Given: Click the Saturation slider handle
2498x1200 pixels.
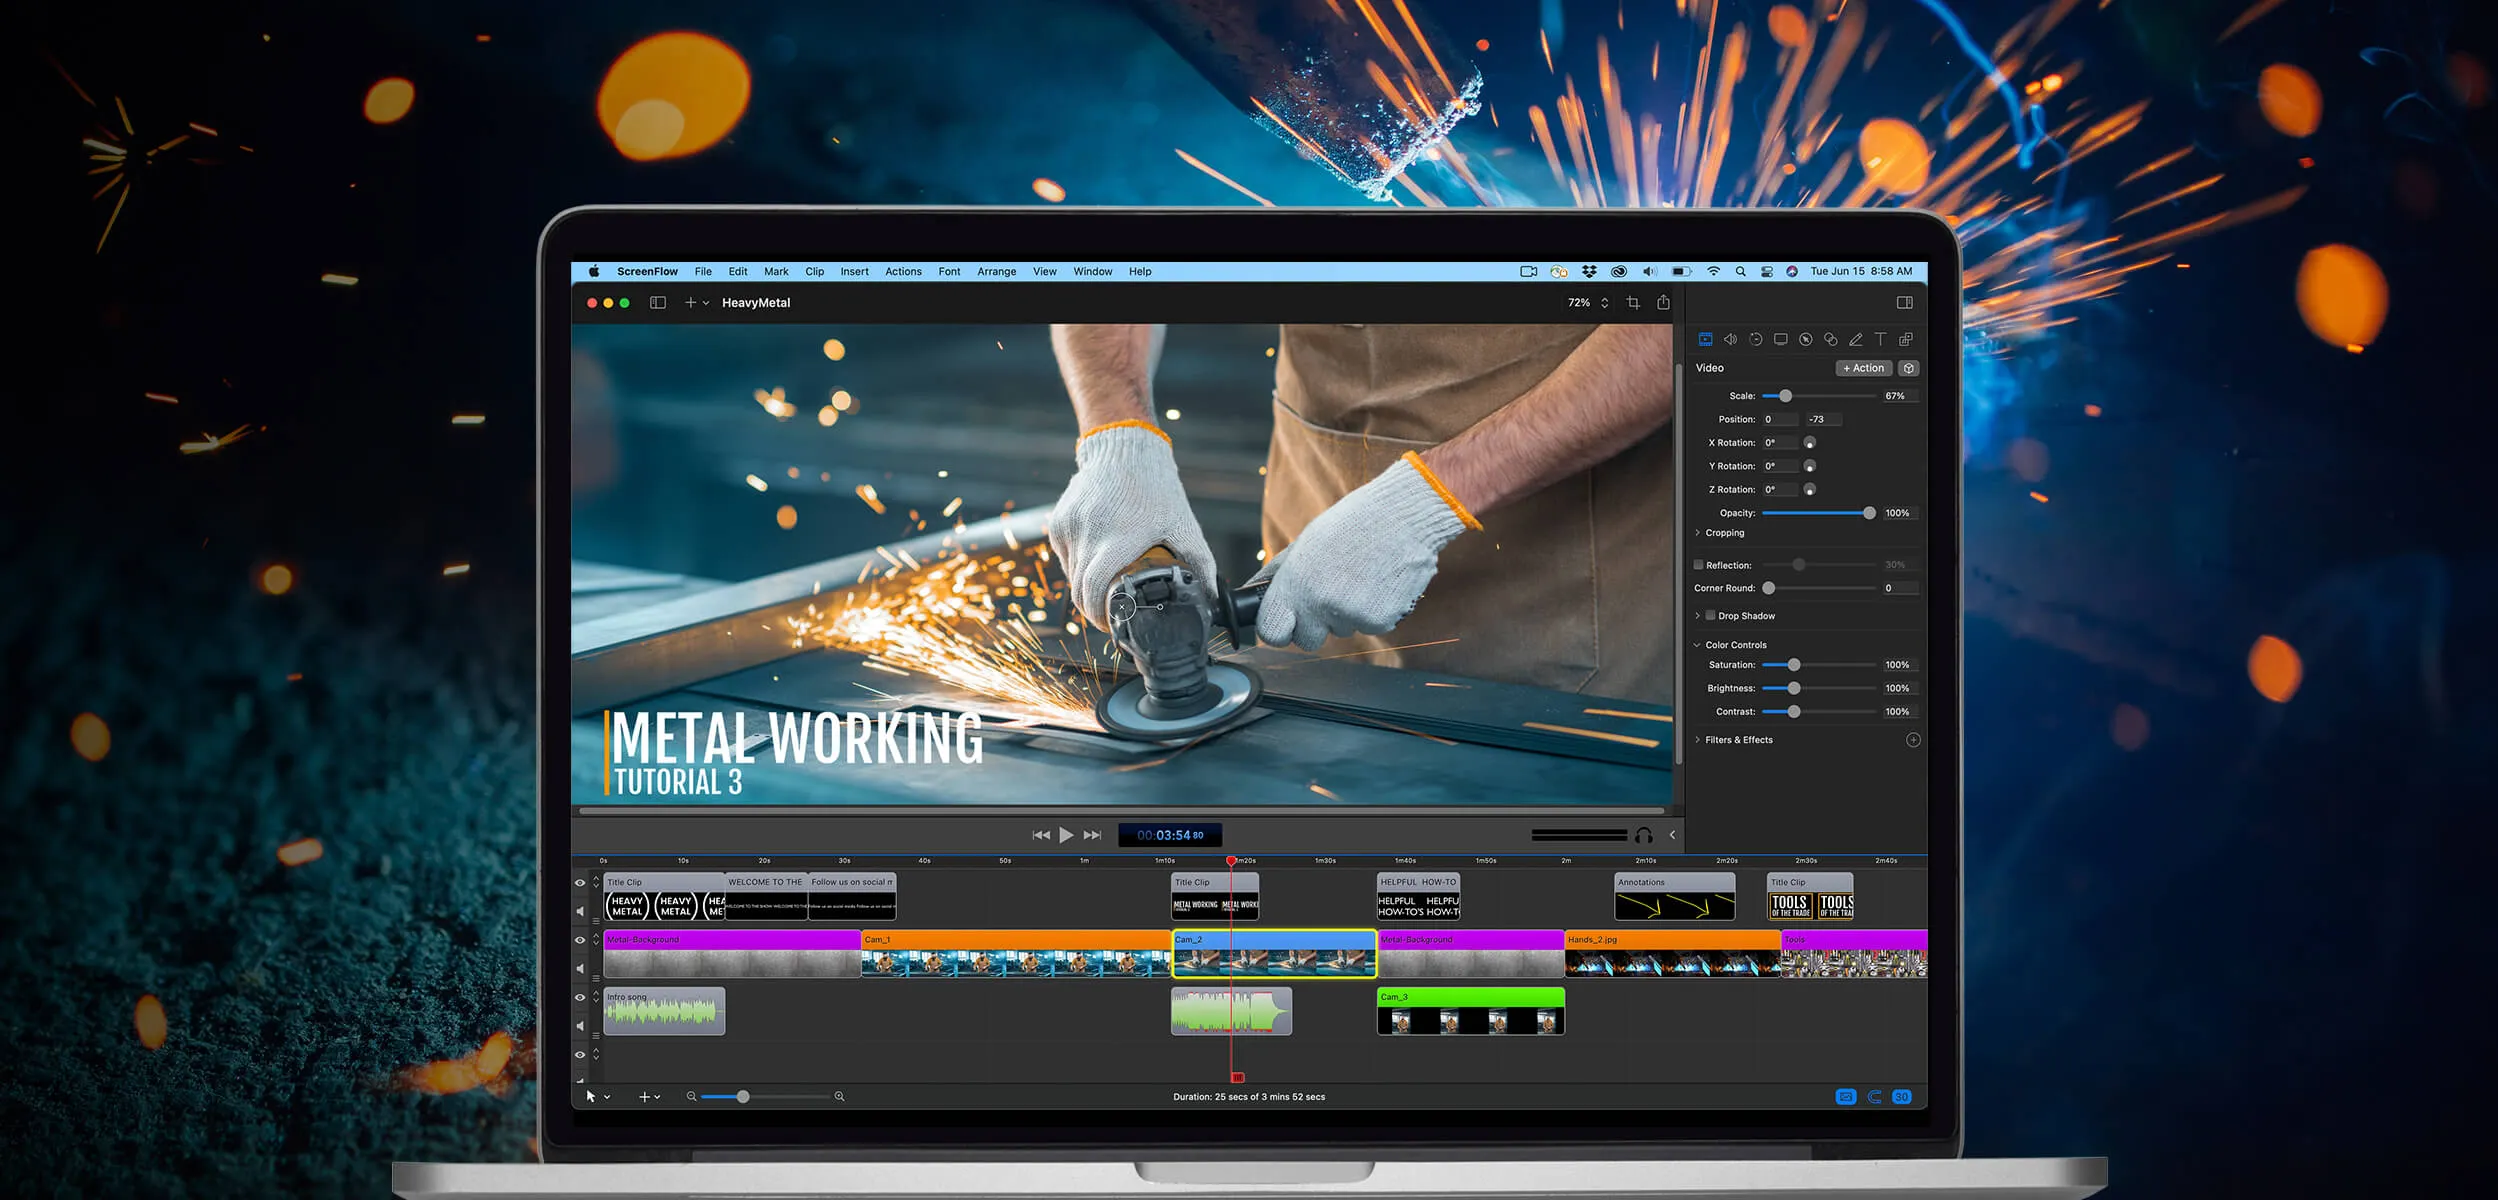Looking at the screenshot, I should tap(1794, 664).
